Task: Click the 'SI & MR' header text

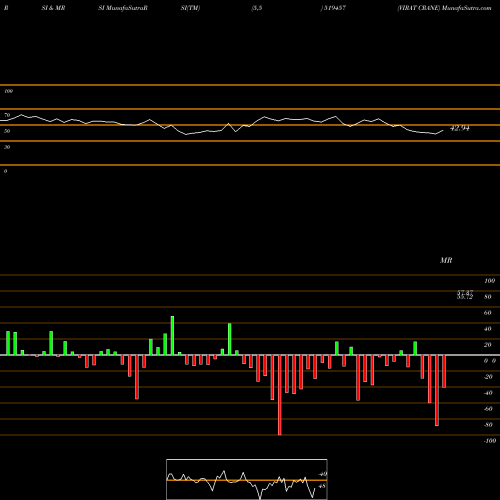Action: click(x=53, y=8)
